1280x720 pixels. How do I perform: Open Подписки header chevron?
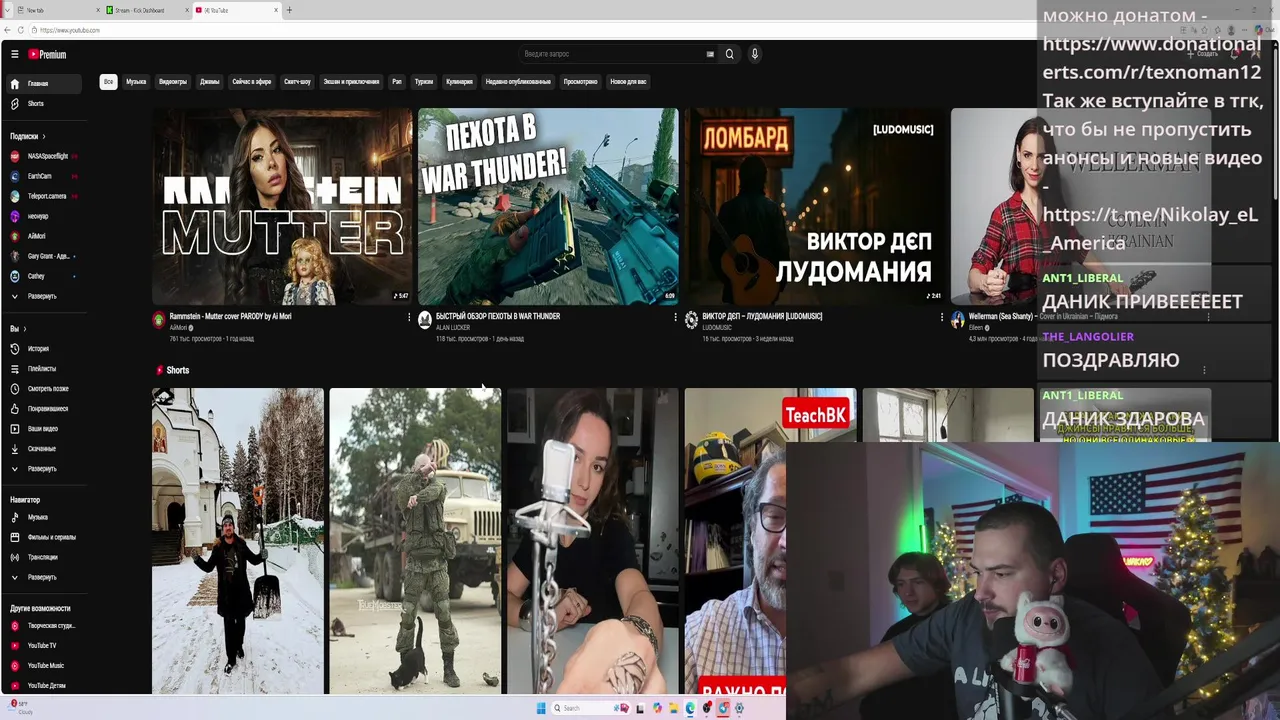tap(44, 136)
